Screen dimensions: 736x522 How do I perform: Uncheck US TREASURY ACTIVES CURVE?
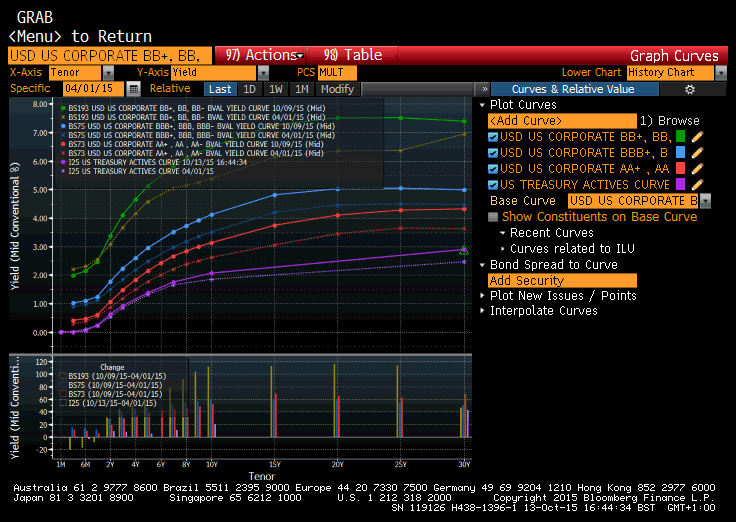(x=493, y=185)
